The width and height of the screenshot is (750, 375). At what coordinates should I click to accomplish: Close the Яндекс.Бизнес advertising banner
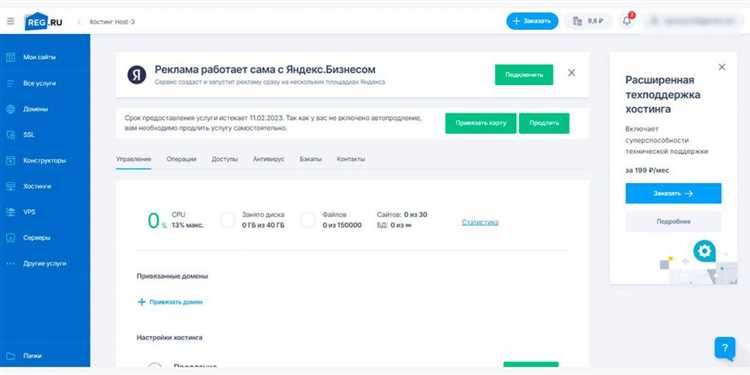571,73
